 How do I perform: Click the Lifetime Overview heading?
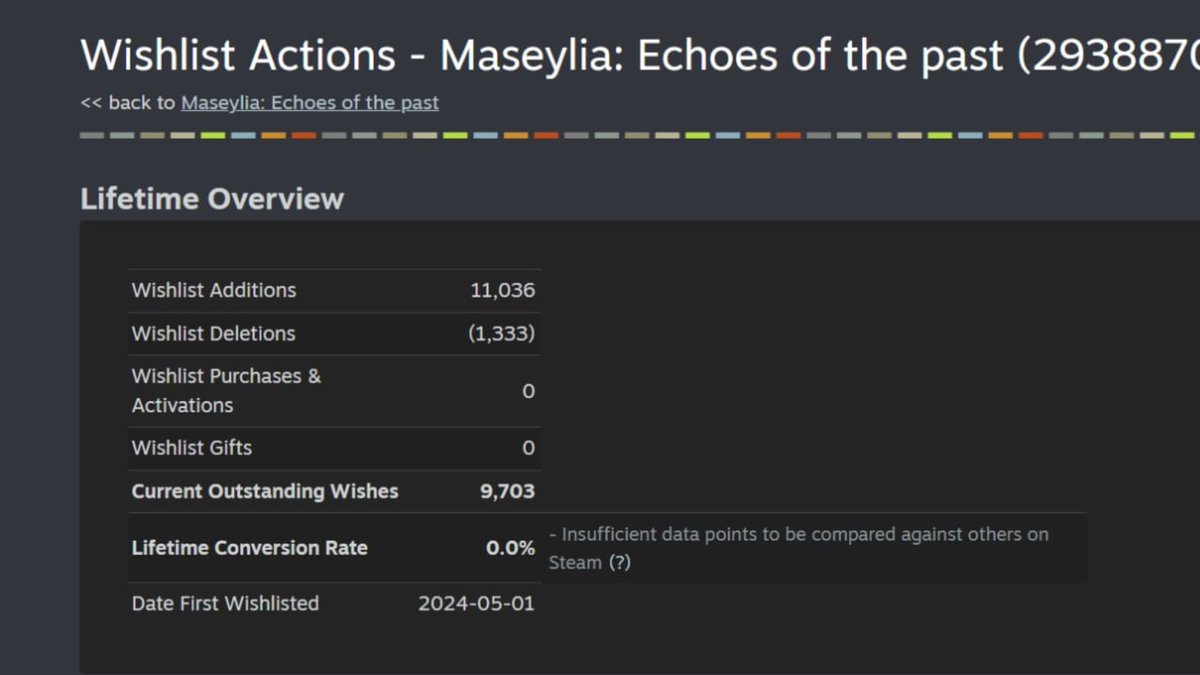pyautogui.click(x=212, y=199)
